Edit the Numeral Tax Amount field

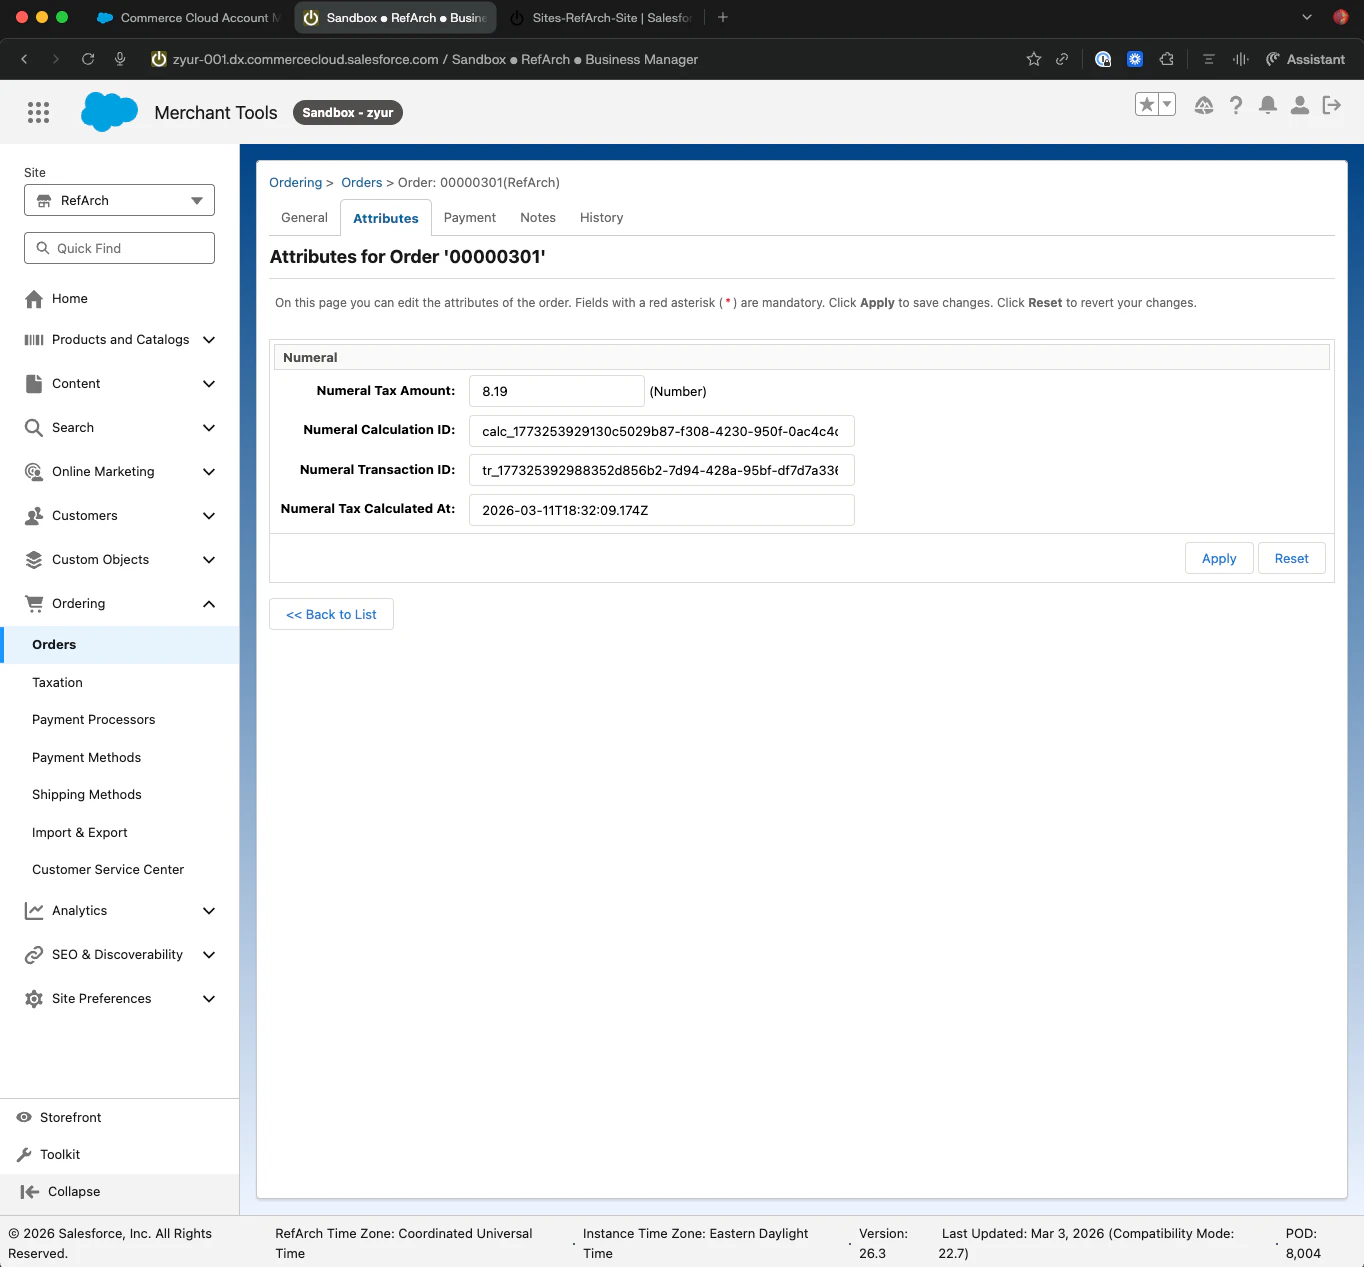pos(556,391)
